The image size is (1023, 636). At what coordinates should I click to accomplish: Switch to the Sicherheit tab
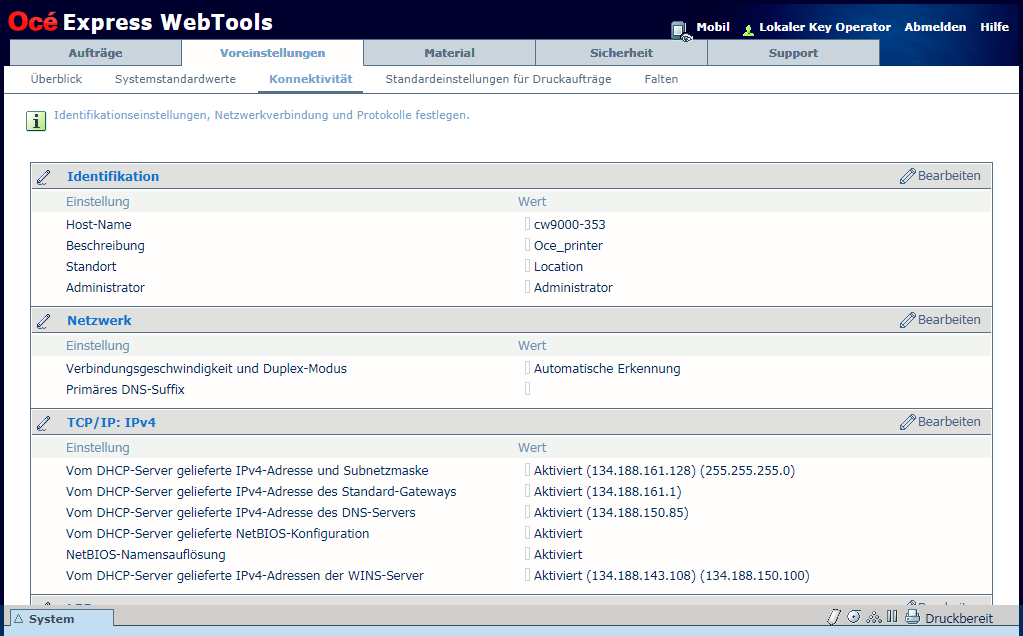[621, 53]
